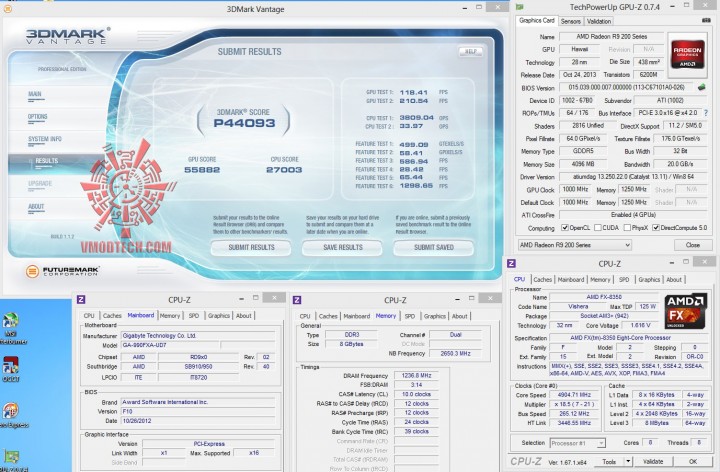The width and height of the screenshot is (720, 472).
Task: Expand the Tools dropdown arrow in CPU-Z
Action: click(628, 461)
